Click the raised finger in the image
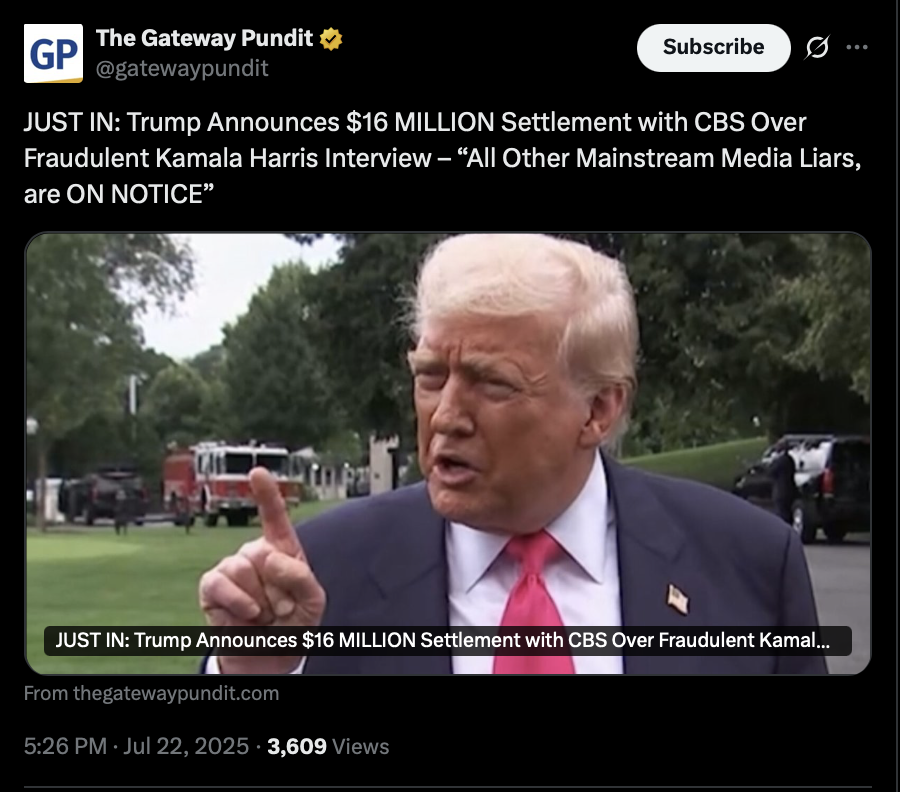The height and width of the screenshot is (792, 900). coord(274,512)
